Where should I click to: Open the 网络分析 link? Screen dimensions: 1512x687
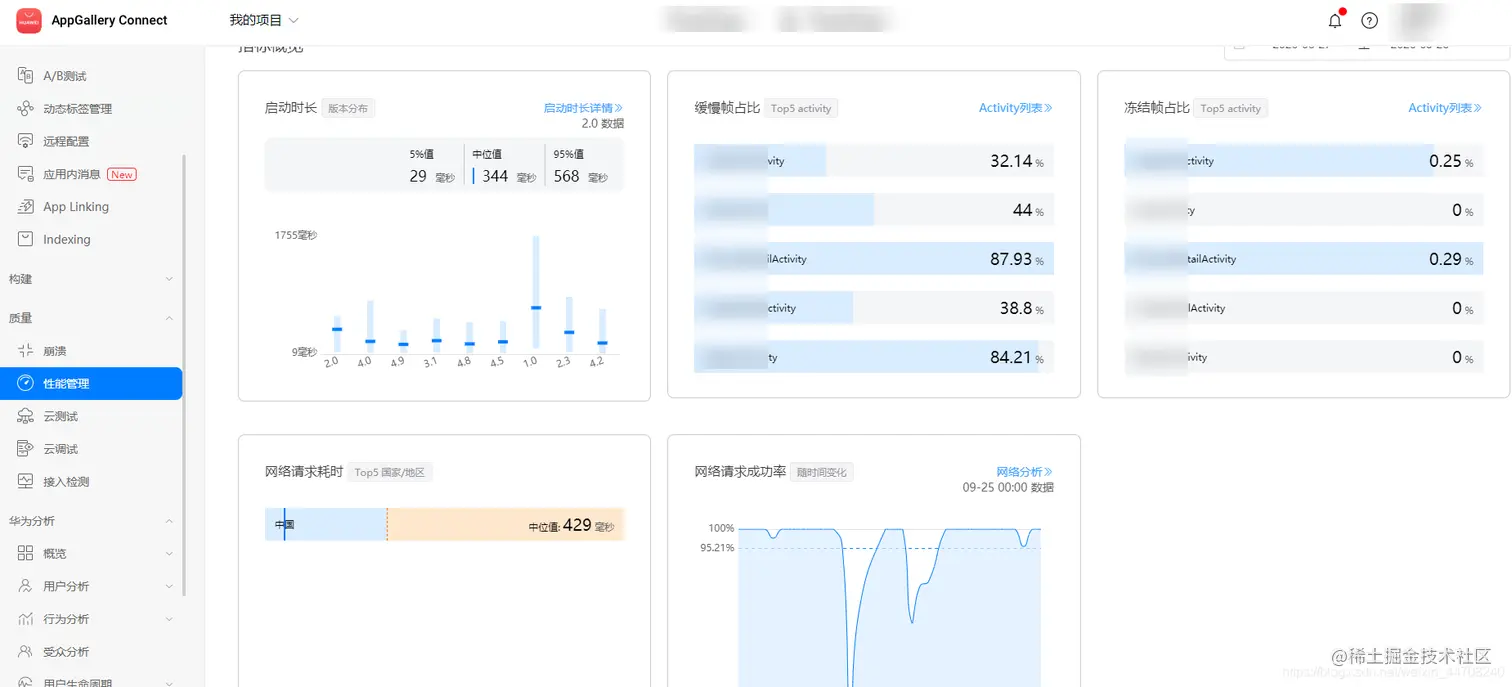coord(1024,472)
